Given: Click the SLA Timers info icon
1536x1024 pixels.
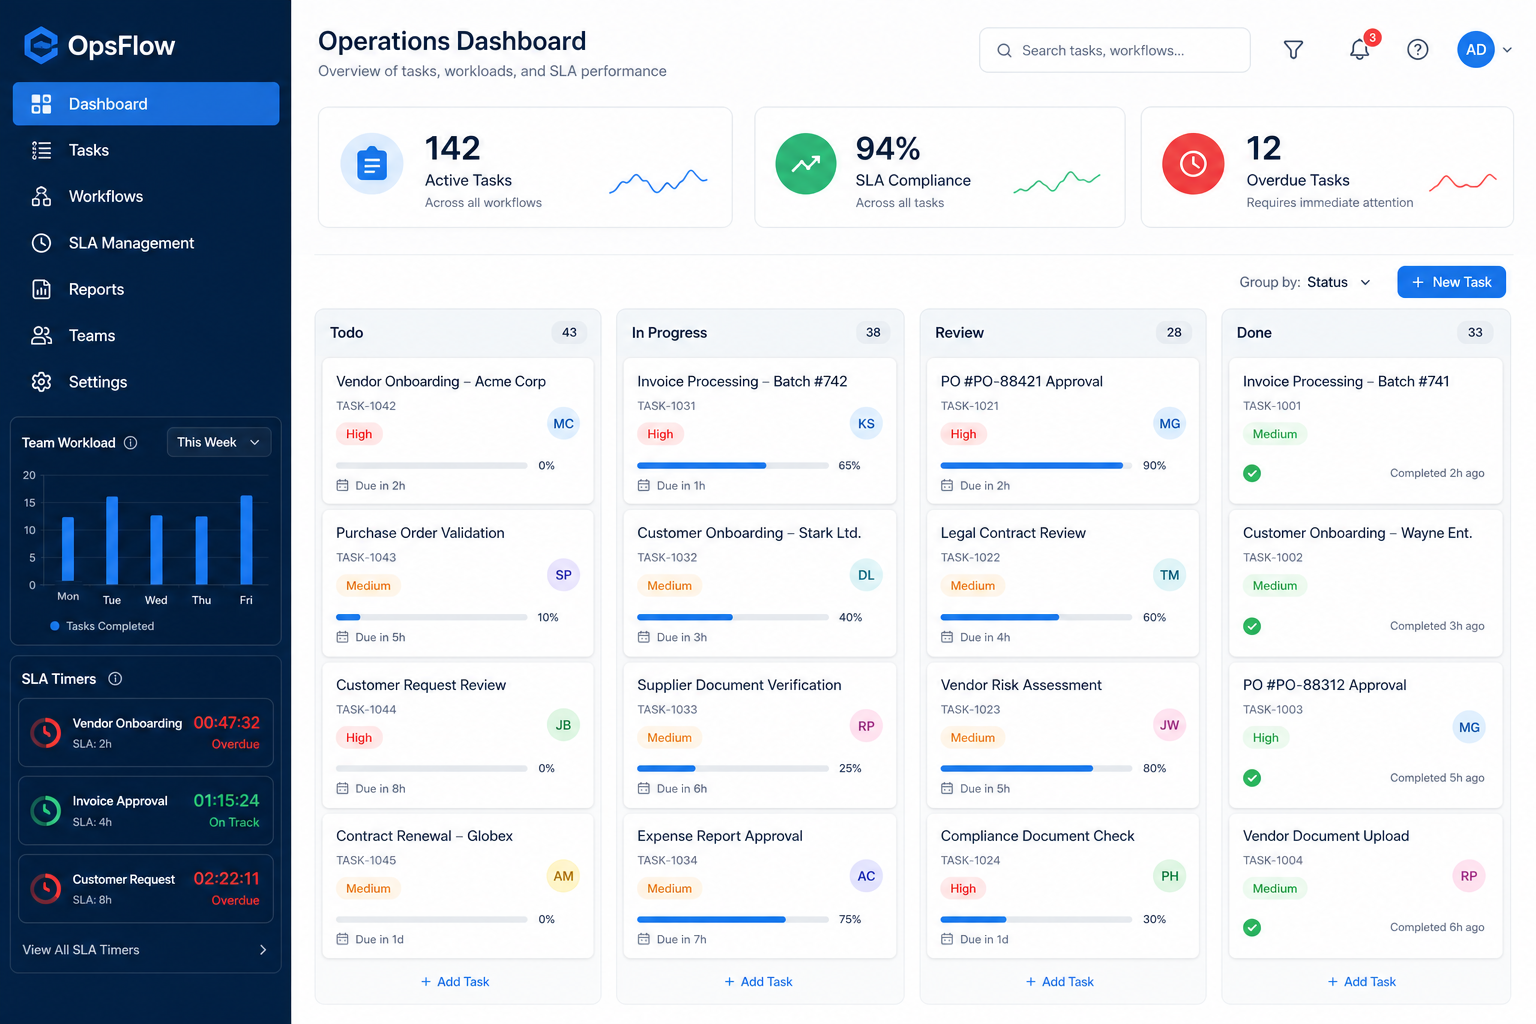Looking at the screenshot, I should pyautogui.click(x=115, y=679).
